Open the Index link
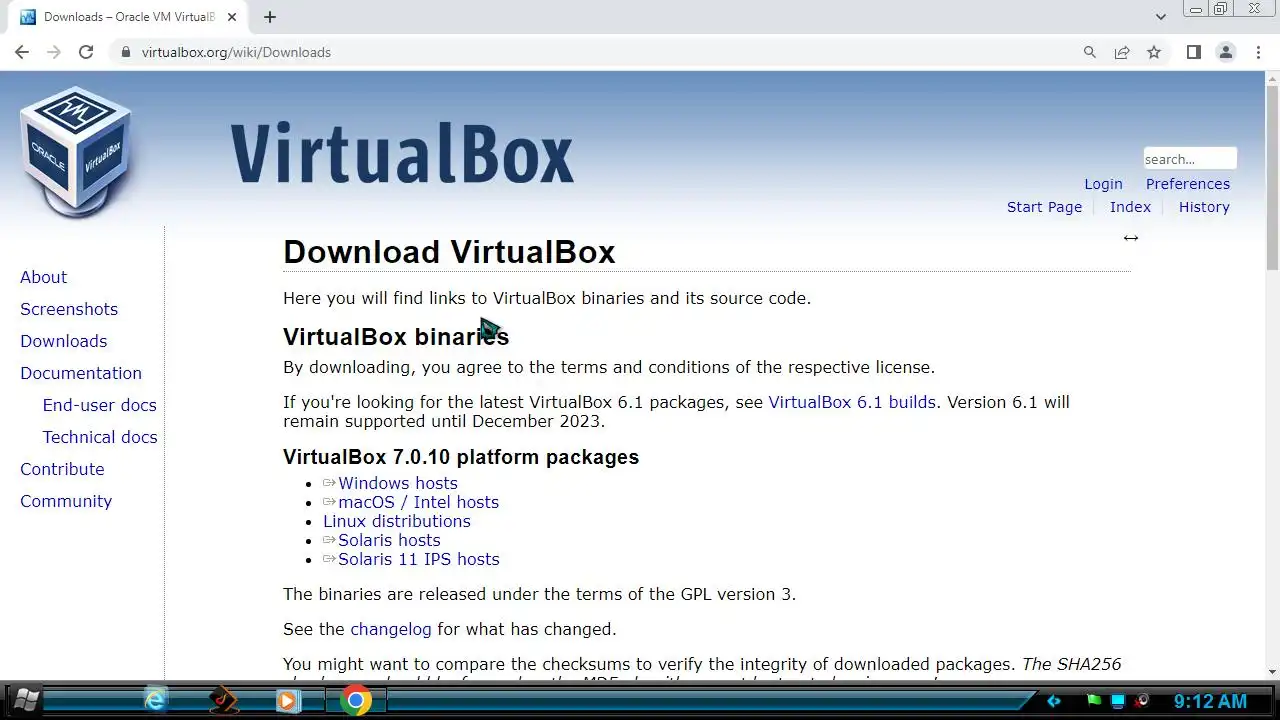Viewport: 1280px width, 720px height. pyautogui.click(x=1130, y=207)
